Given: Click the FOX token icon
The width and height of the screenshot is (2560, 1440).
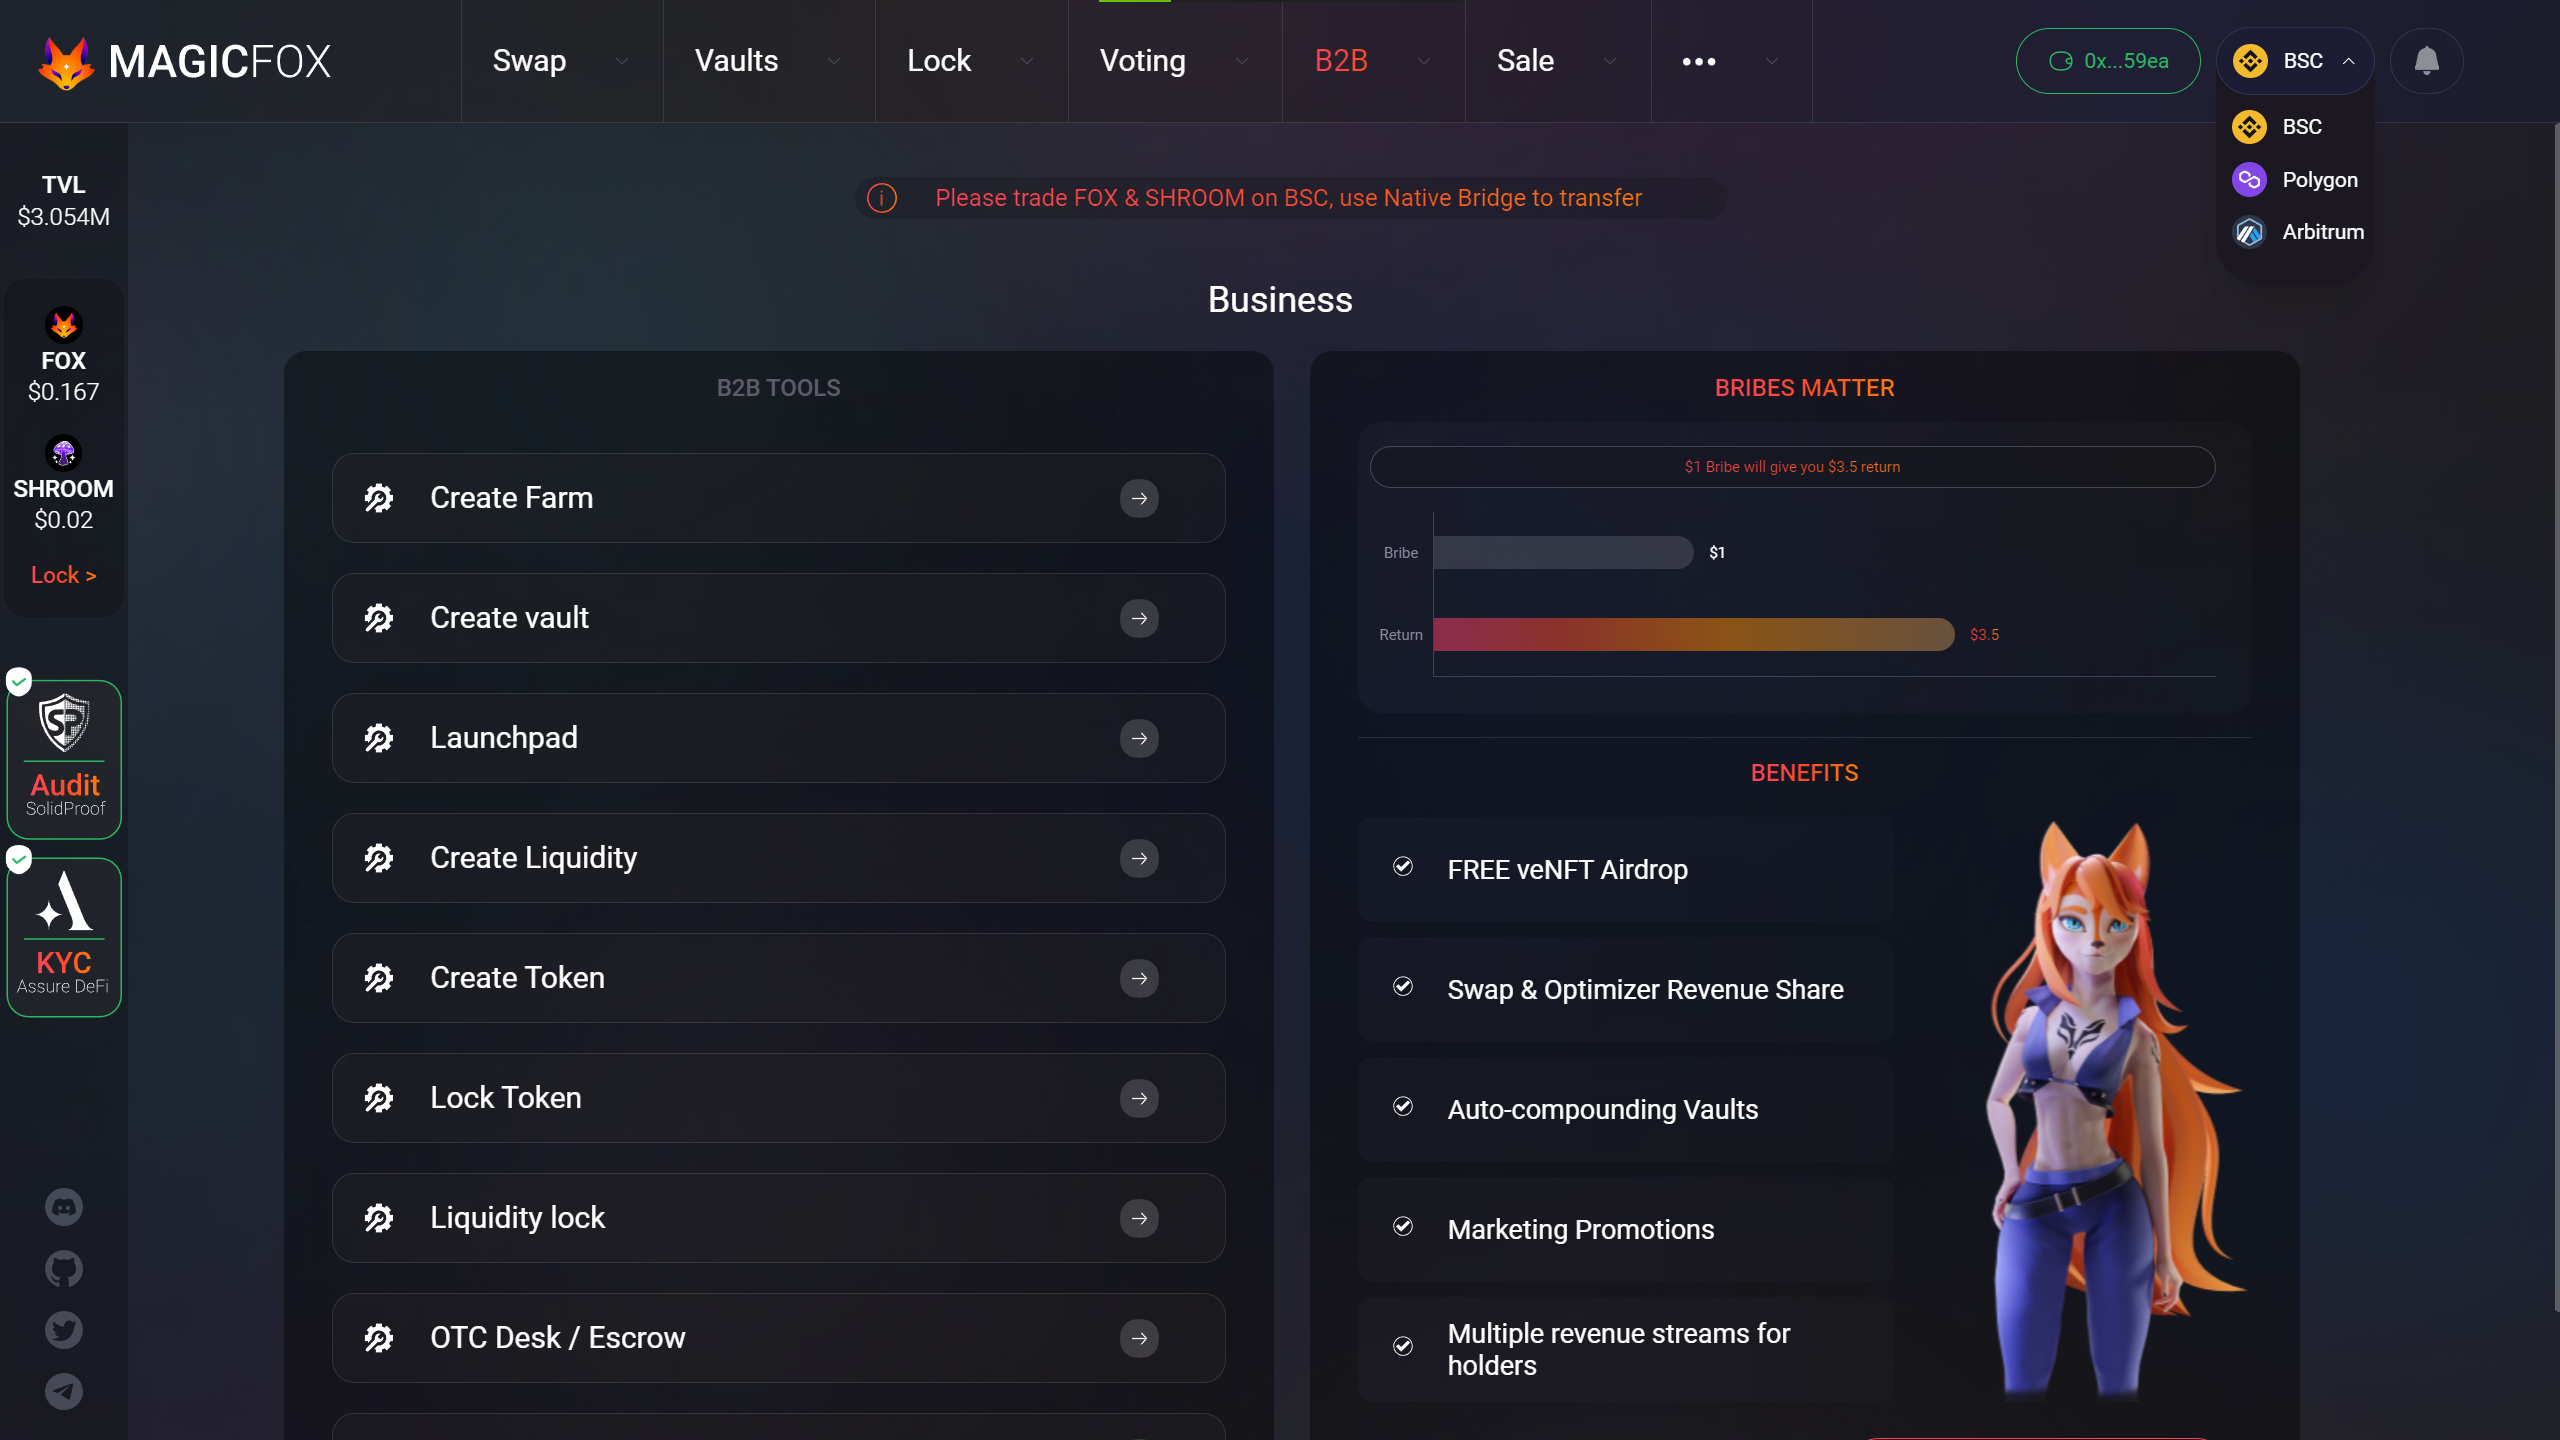Looking at the screenshot, I should pos(64,325).
